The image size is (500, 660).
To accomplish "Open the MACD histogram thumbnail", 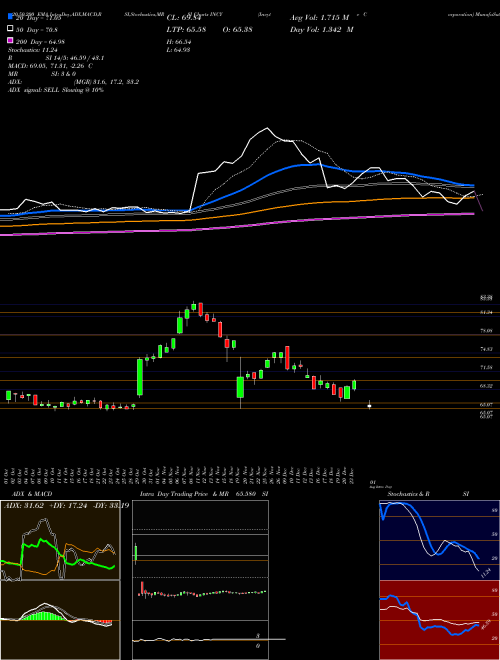I will [x=60, y=620].
